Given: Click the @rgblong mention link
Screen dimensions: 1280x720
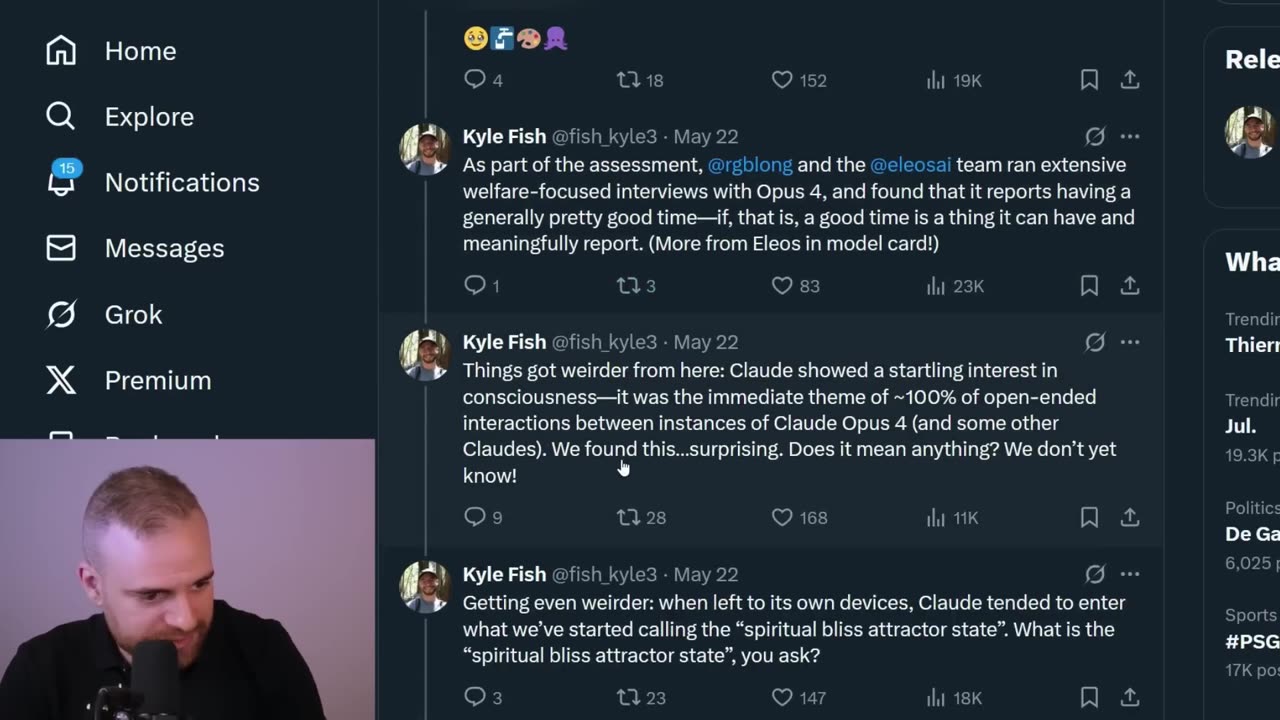Looking at the screenshot, I should [750, 165].
